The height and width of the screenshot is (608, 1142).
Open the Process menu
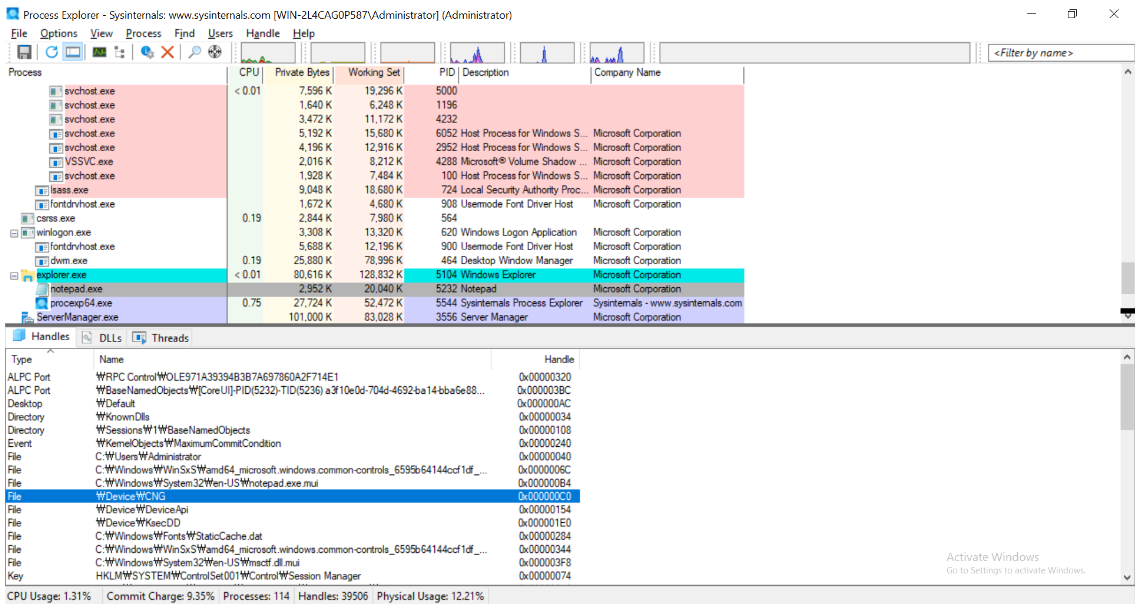coord(143,33)
